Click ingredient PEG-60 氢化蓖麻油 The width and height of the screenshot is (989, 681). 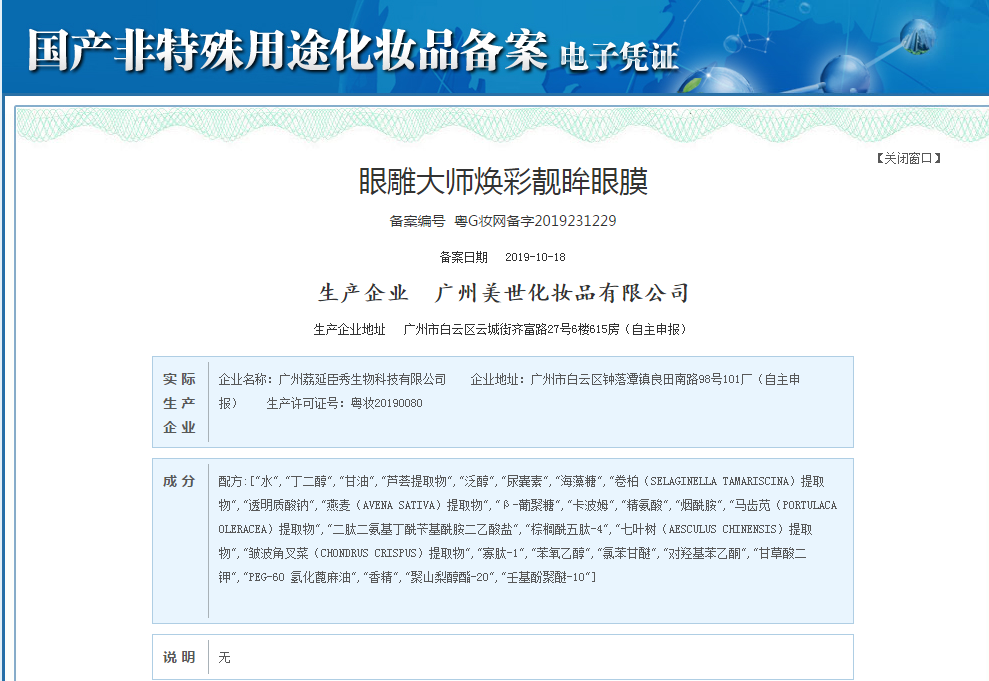(300, 577)
